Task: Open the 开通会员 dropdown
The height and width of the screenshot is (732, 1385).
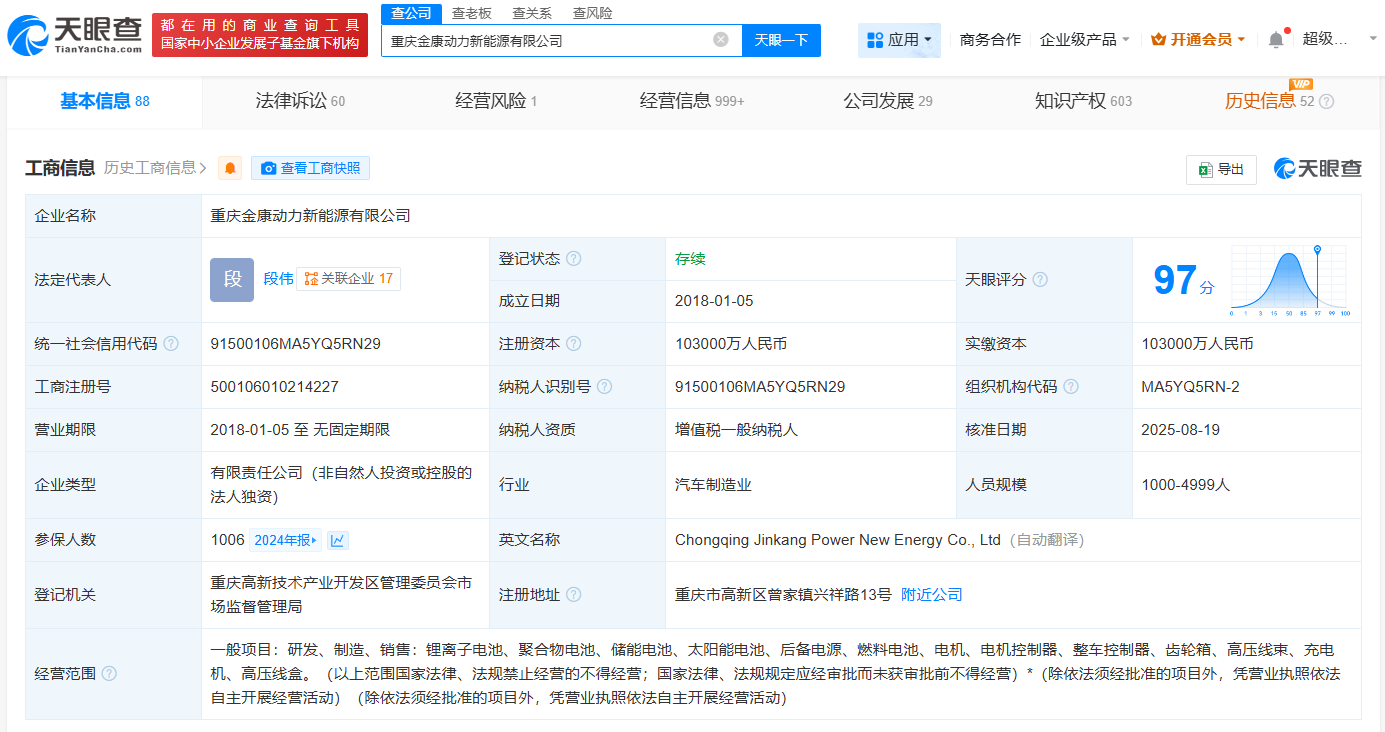Action: pyautogui.click(x=1198, y=38)
